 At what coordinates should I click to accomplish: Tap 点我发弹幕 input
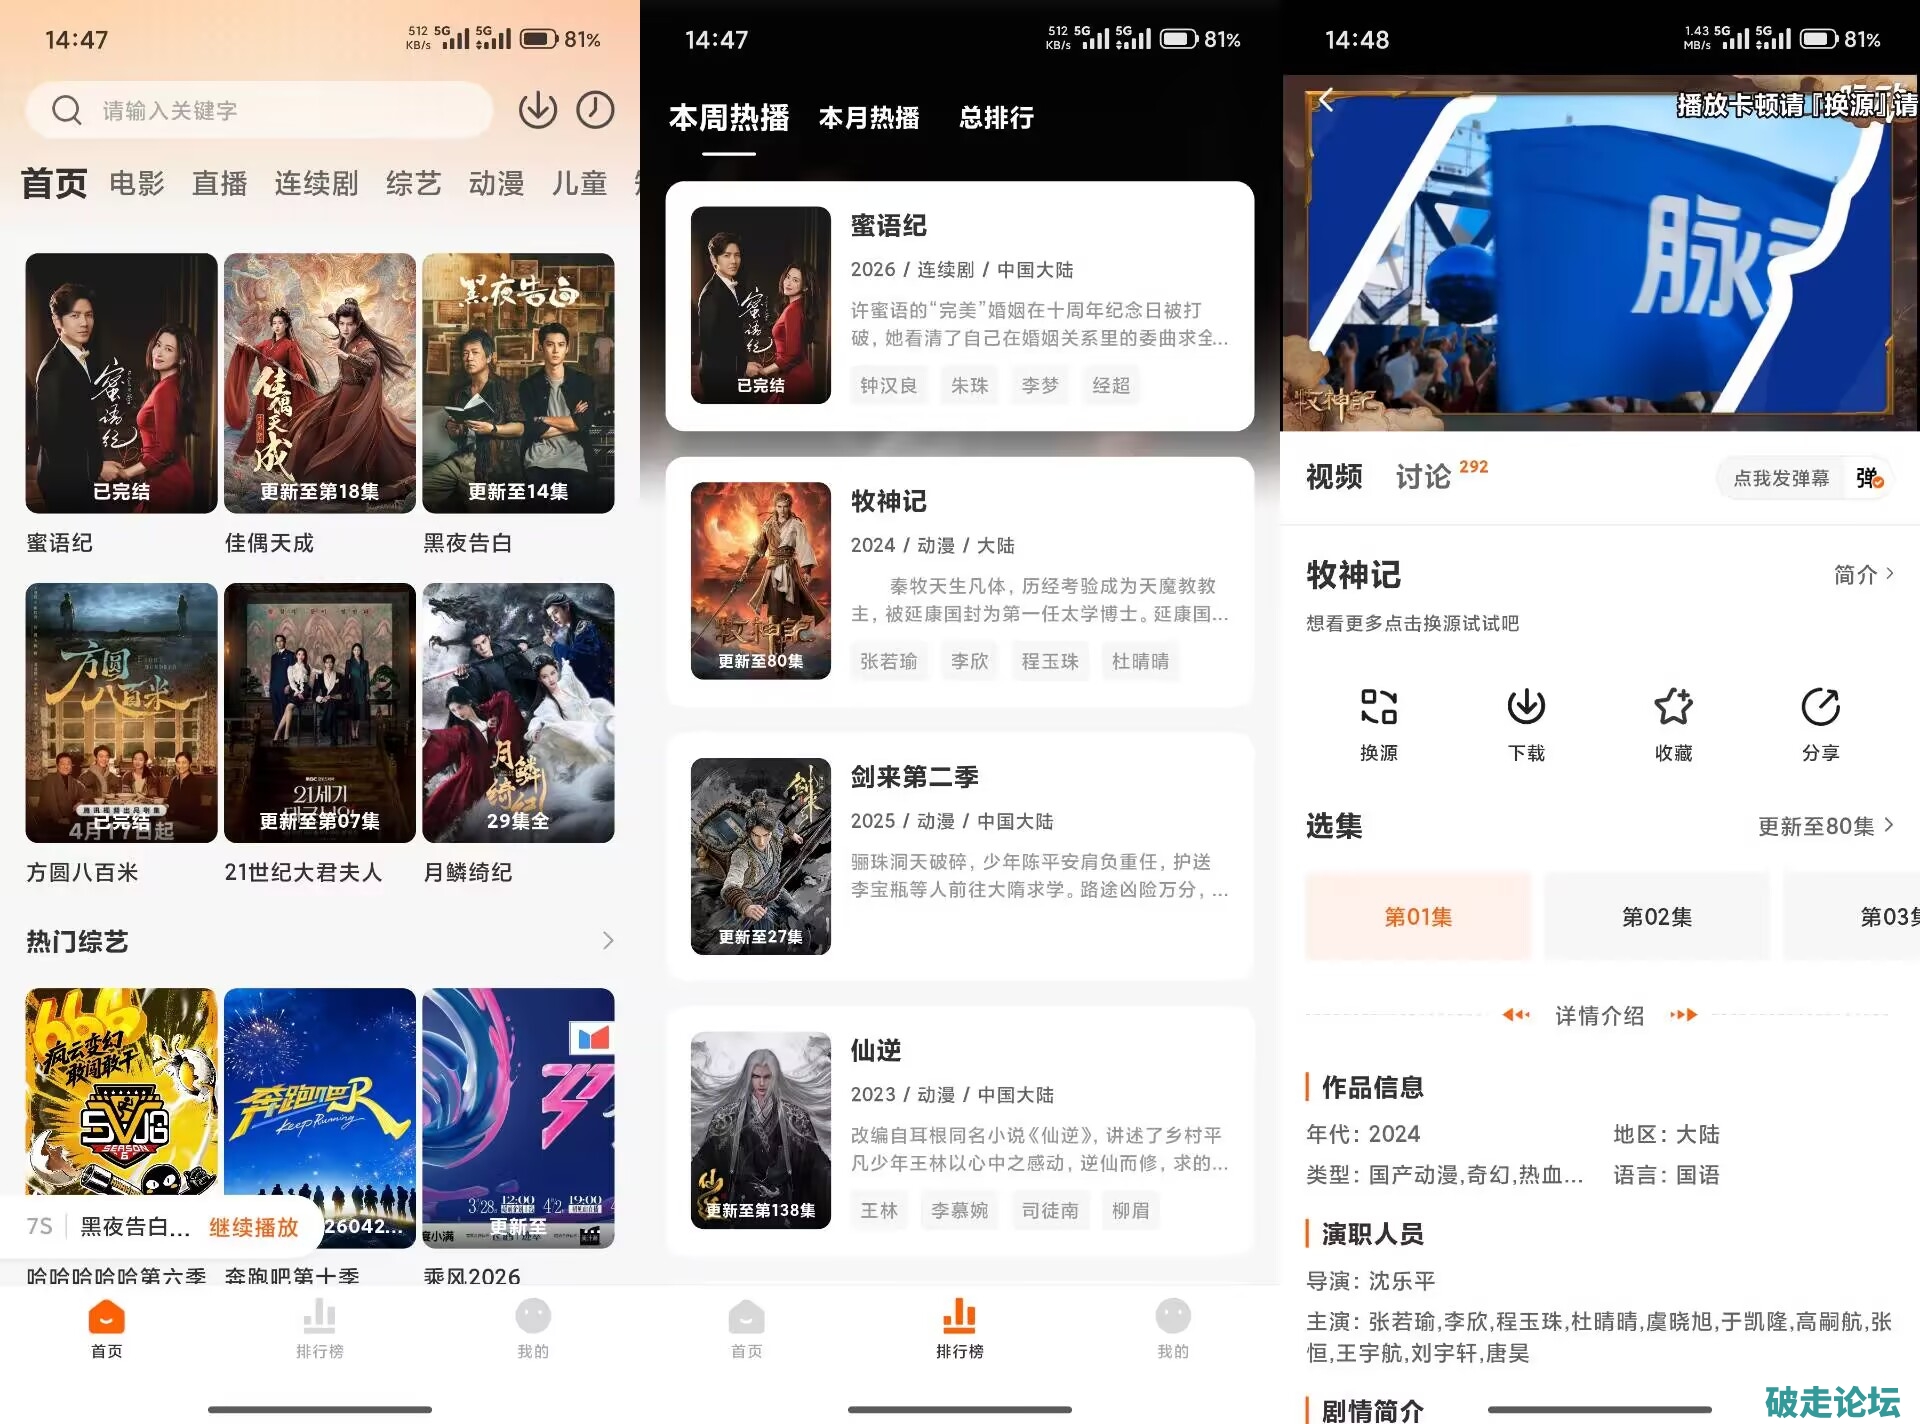(1781, 479)
